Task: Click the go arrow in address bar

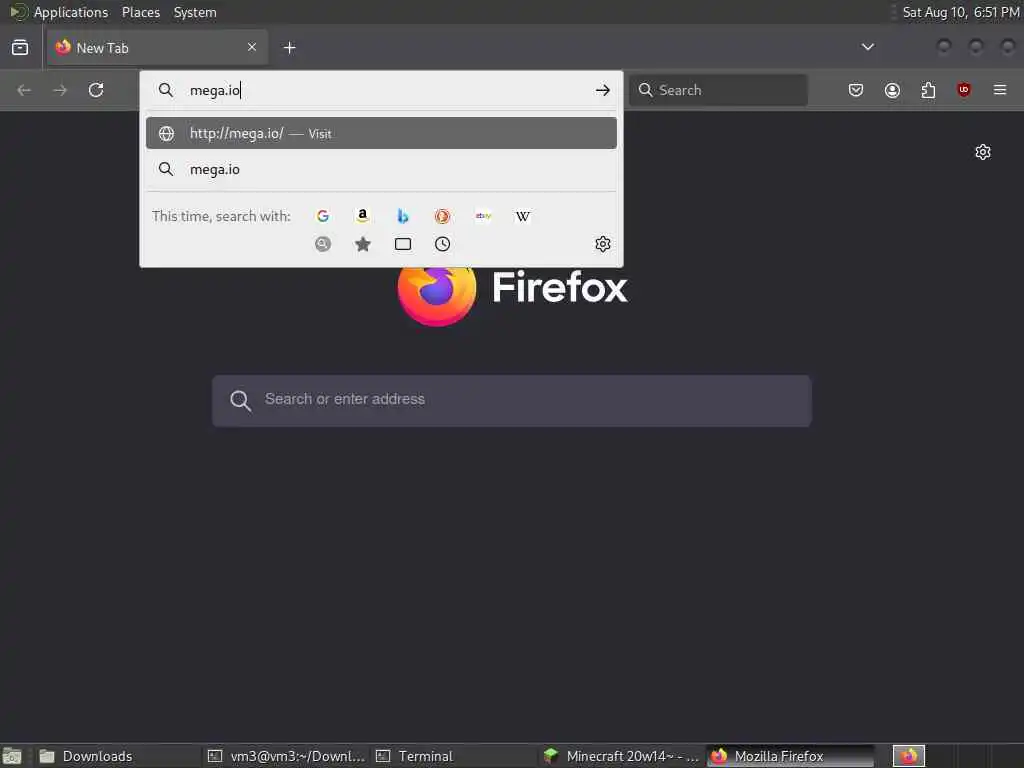Action: pos(602,90)
